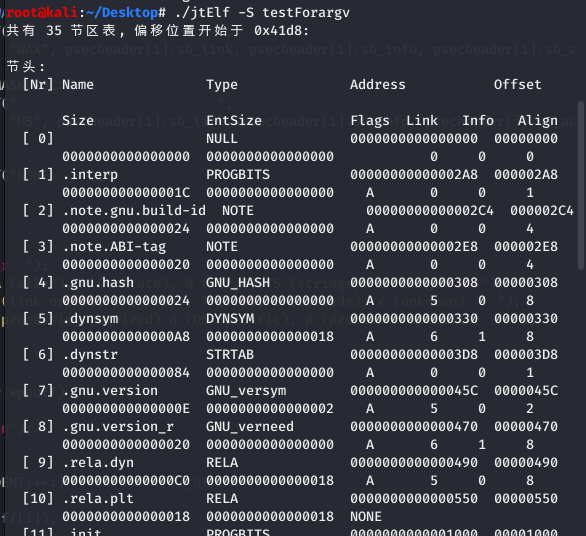Click the Name column header
Image resolution: width=586 pixels, height=536 pixels.
click(x=78, y=84)
